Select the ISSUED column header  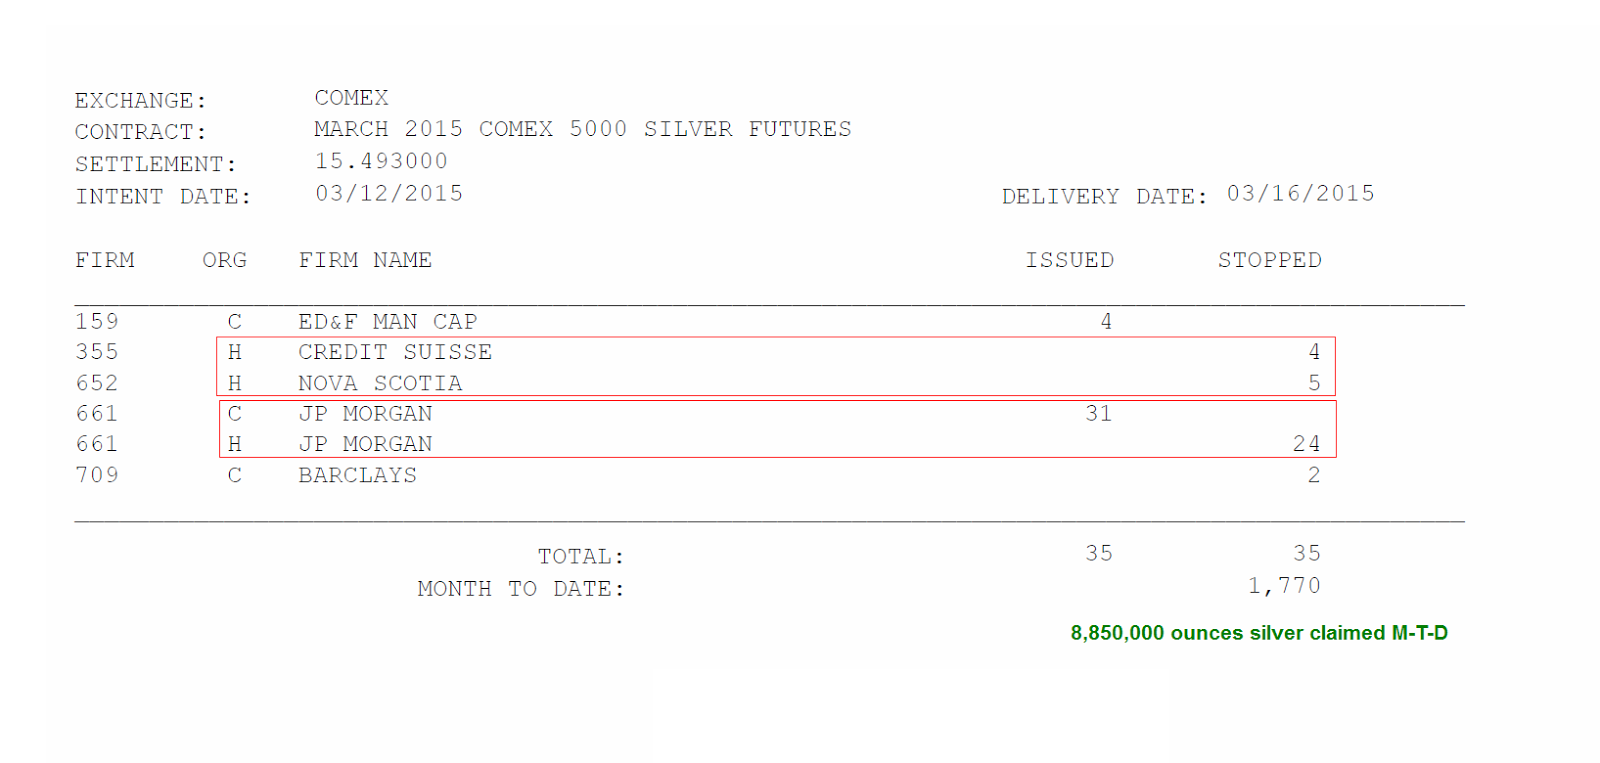pos(1069,261)
